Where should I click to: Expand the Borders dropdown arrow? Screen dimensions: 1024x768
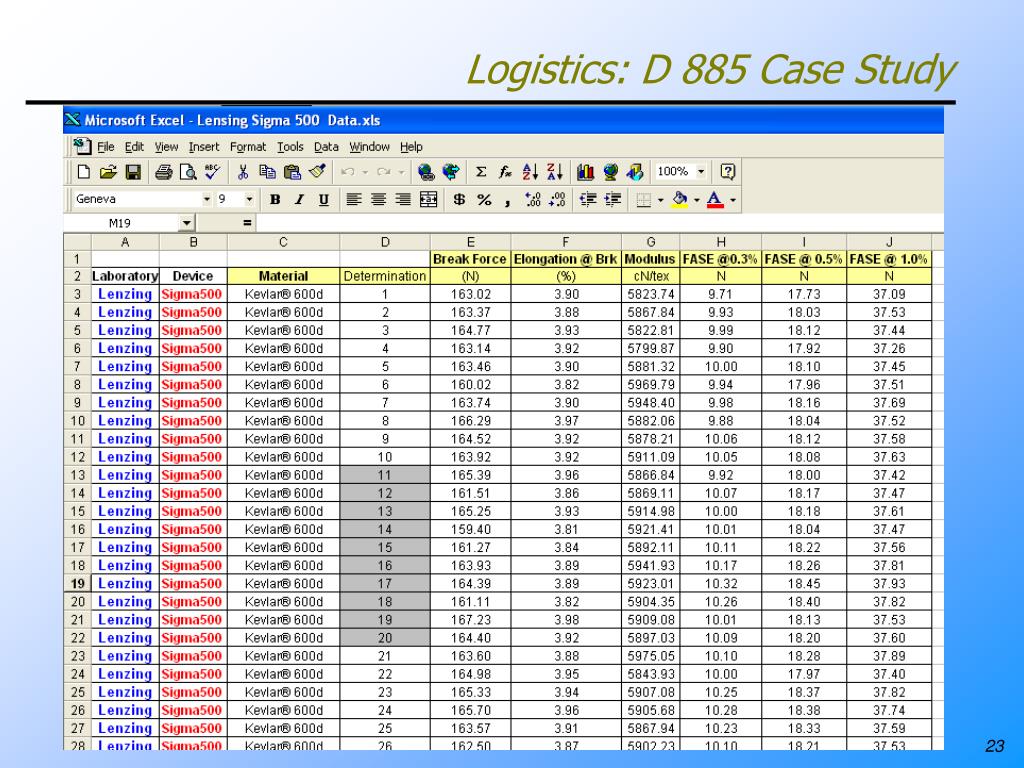click(660, 200)
